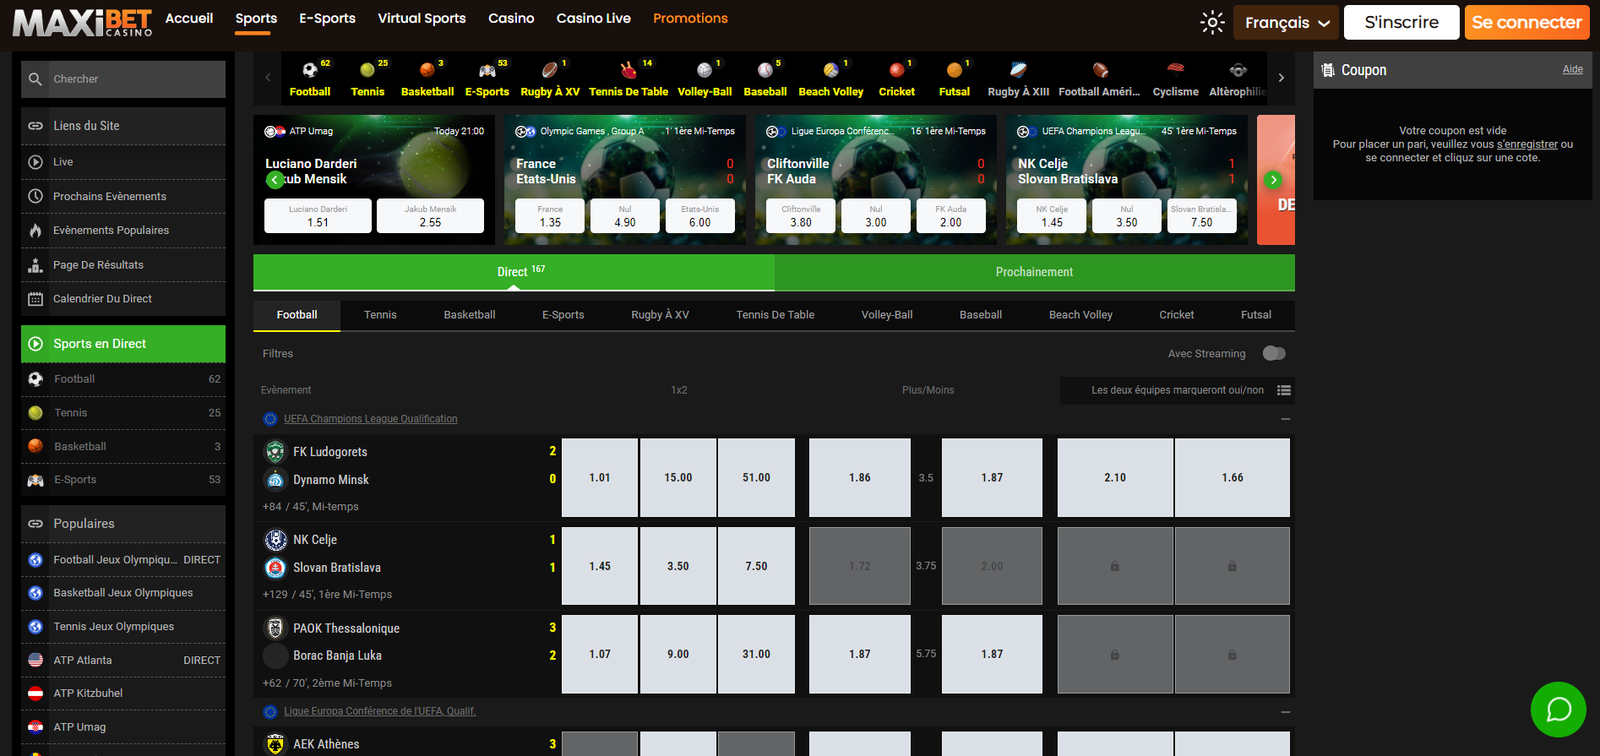Click the Se connecter button

pos(1526,22)
